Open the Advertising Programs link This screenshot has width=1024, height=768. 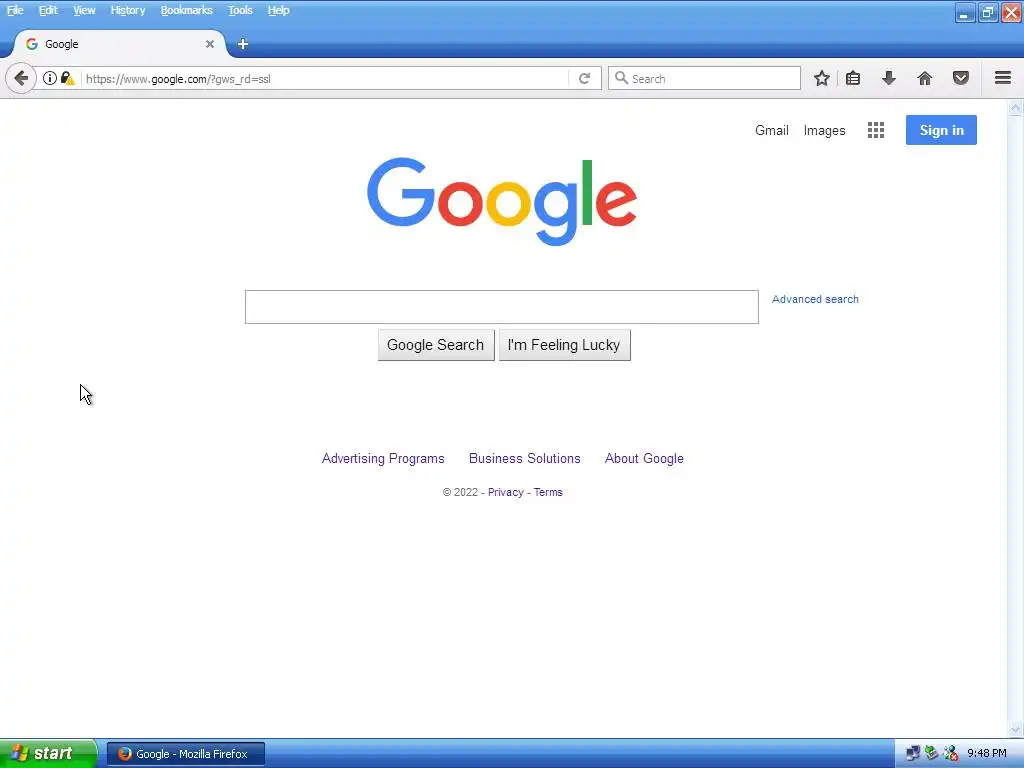click(383, 458)
